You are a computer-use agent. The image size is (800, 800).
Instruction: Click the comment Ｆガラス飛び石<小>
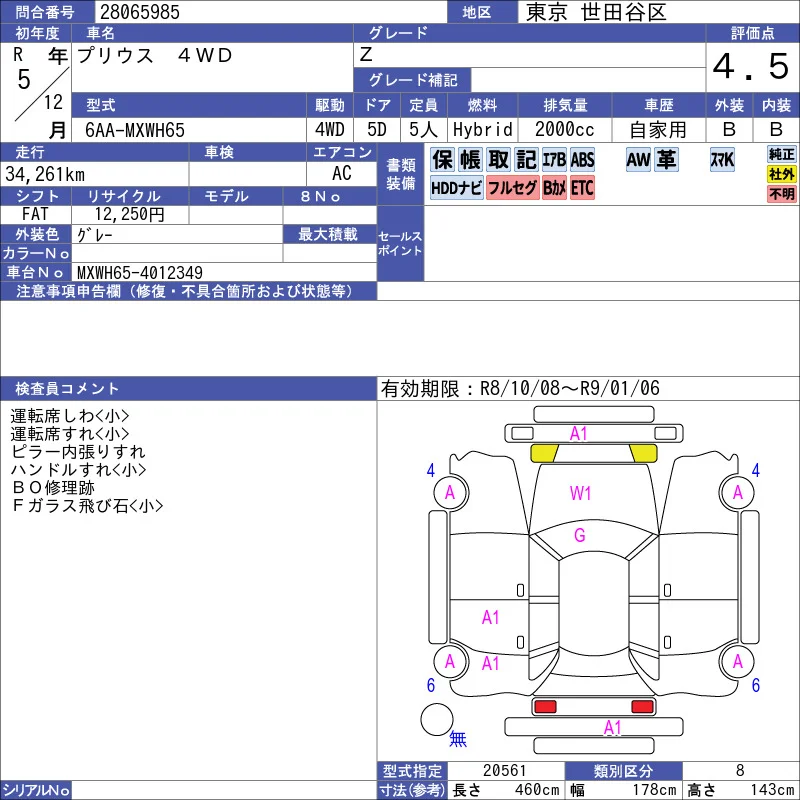87,506
